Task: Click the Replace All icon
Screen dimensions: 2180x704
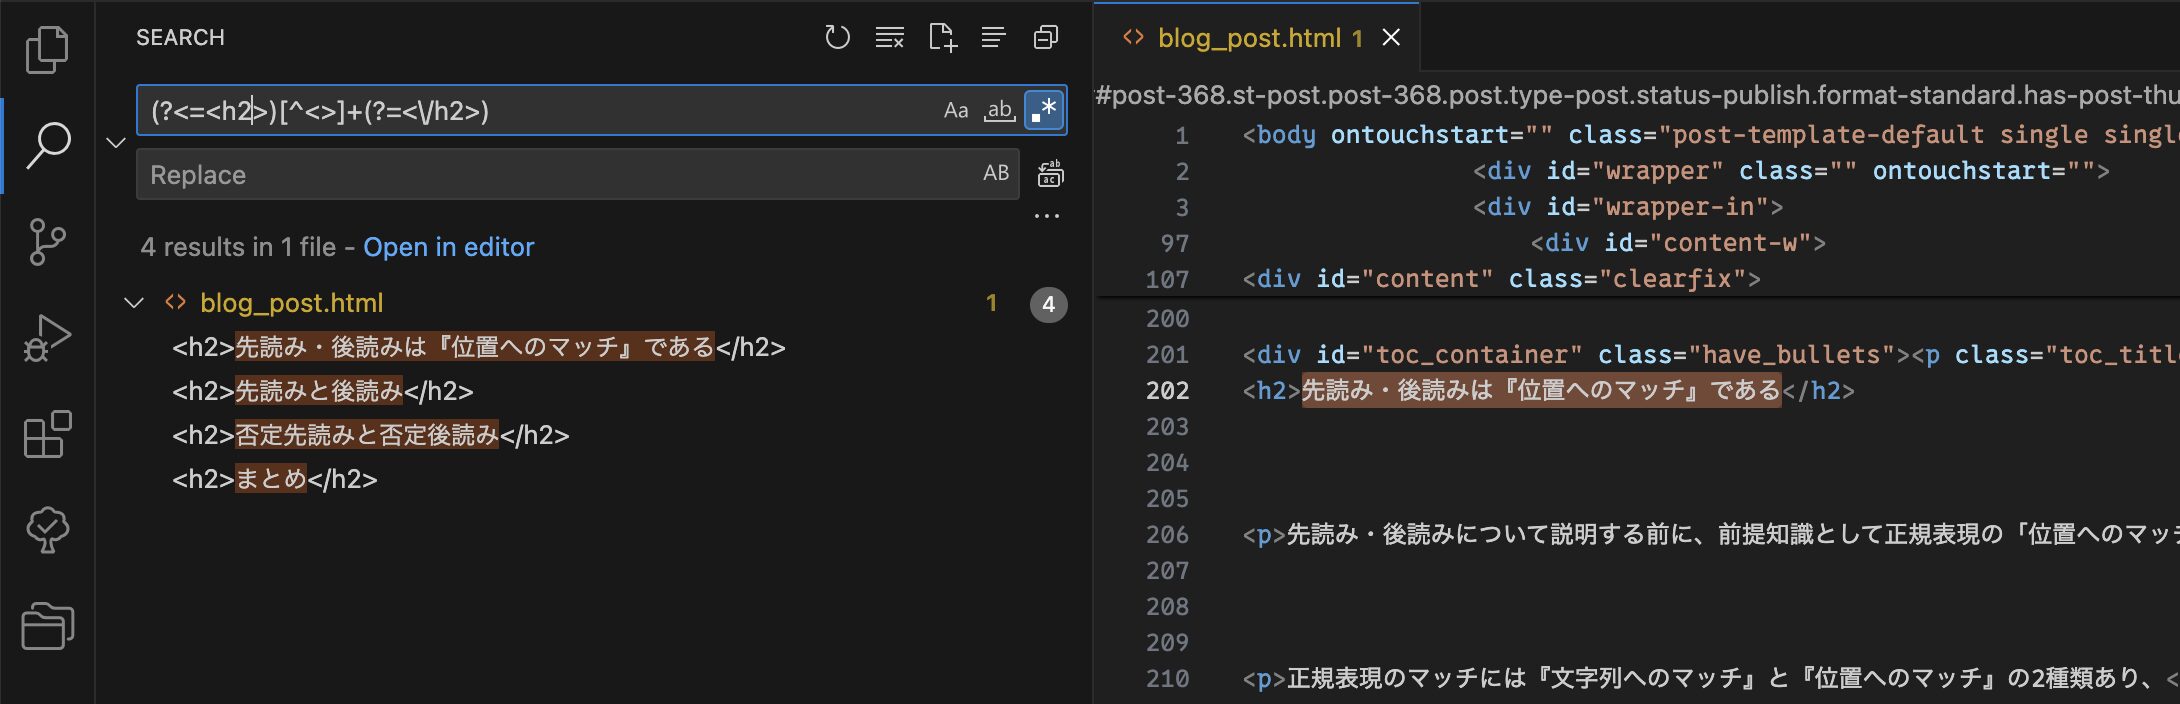Action: coord(1050,174)
